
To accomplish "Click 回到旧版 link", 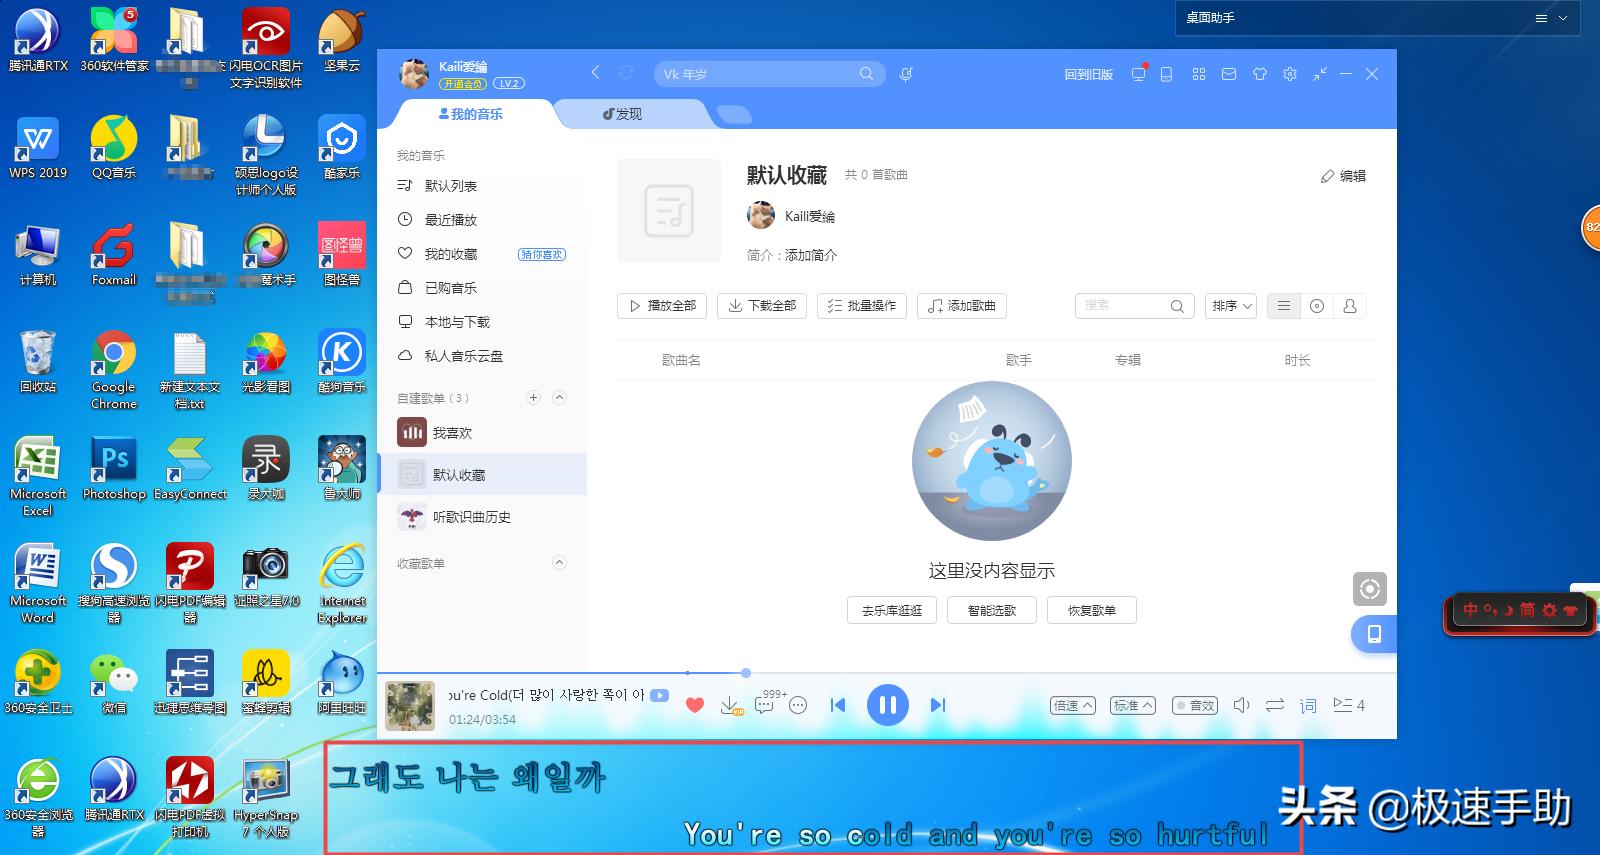I will pos(1089,74).
